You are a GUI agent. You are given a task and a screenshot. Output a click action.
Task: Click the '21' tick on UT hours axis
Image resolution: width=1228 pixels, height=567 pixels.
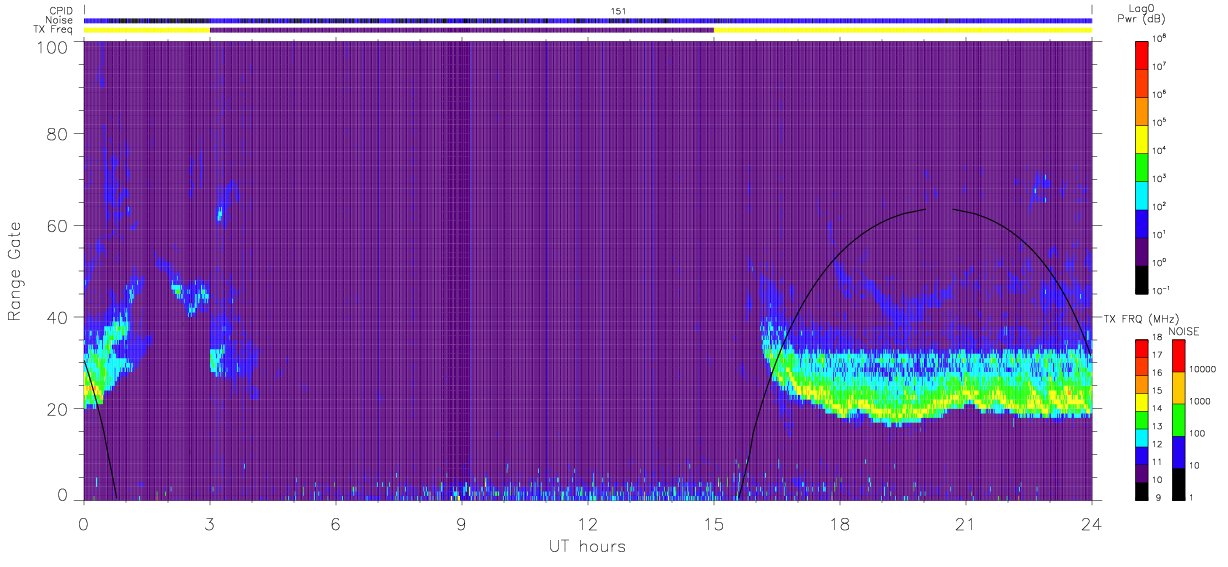click(x=966, y=523)
